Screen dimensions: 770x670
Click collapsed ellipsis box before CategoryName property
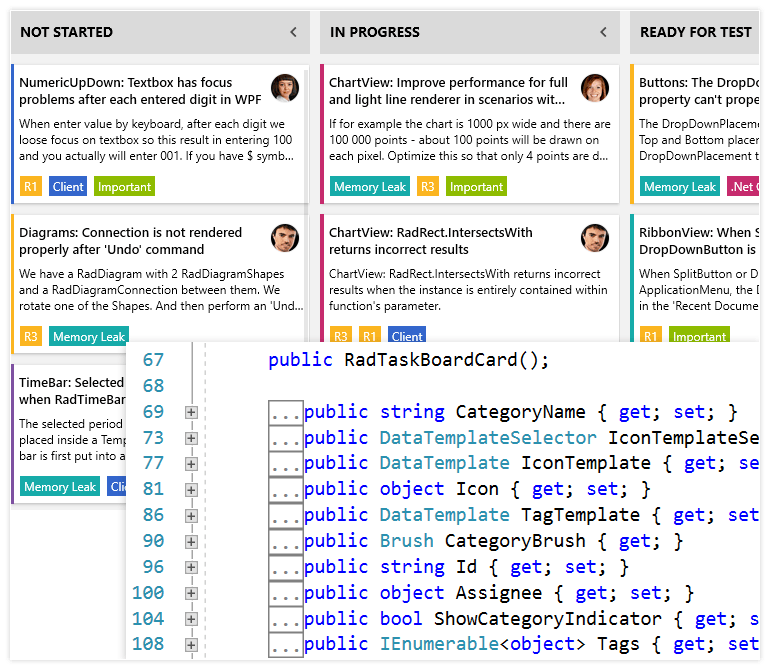coord(286,413)
